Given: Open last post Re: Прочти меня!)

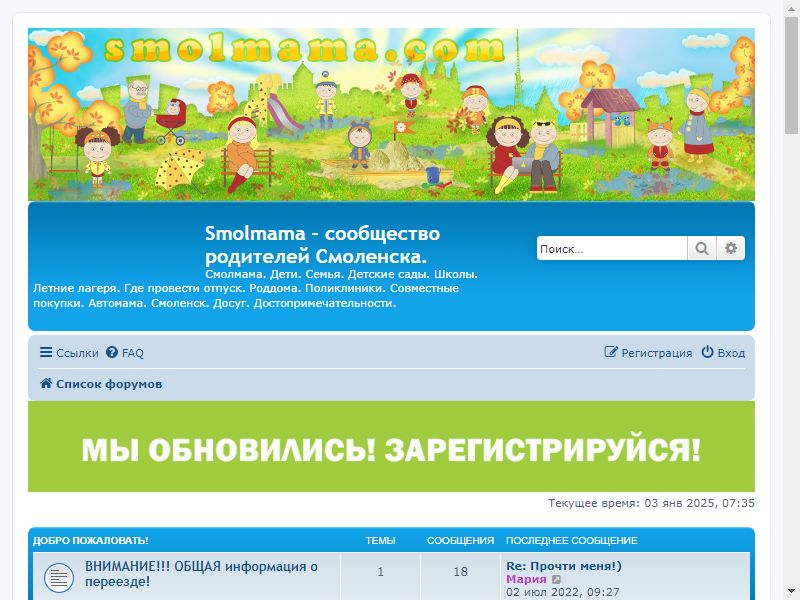Looking at the screenshot, I should coord(564,566).
